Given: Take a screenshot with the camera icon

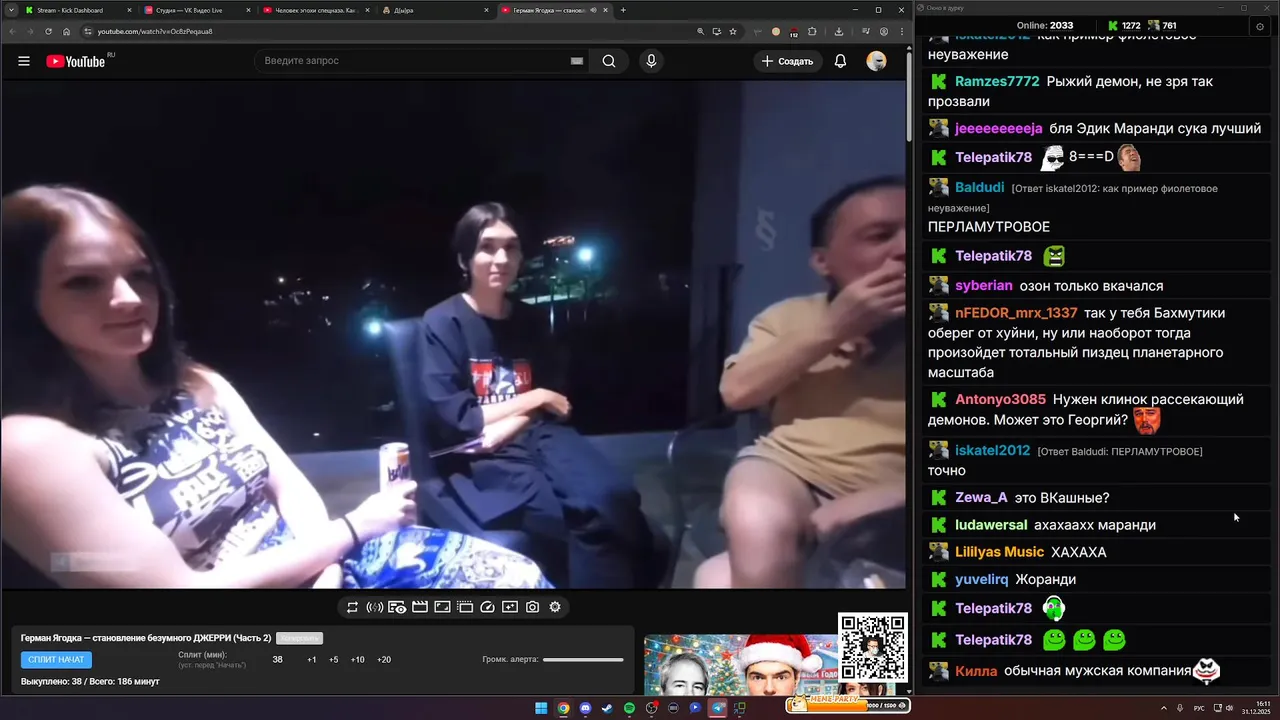Looking at the screenshot, I should (532, 607).
